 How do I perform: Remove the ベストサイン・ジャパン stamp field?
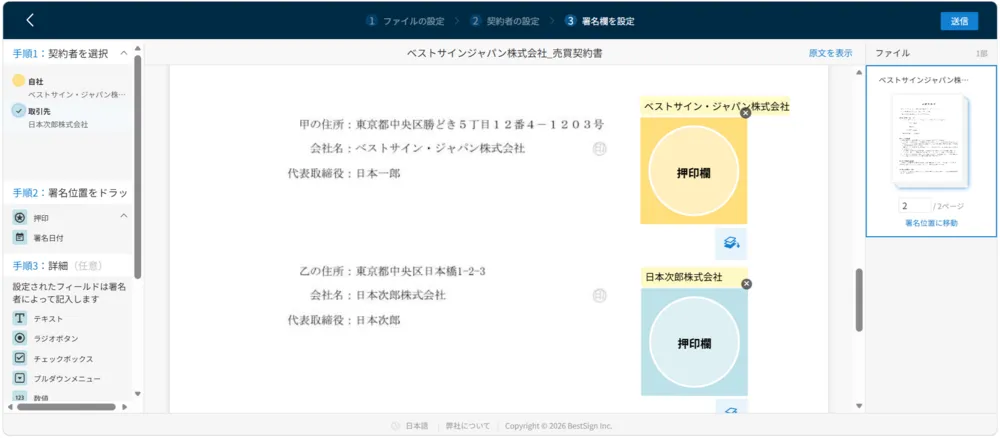[x=746, y=113]
